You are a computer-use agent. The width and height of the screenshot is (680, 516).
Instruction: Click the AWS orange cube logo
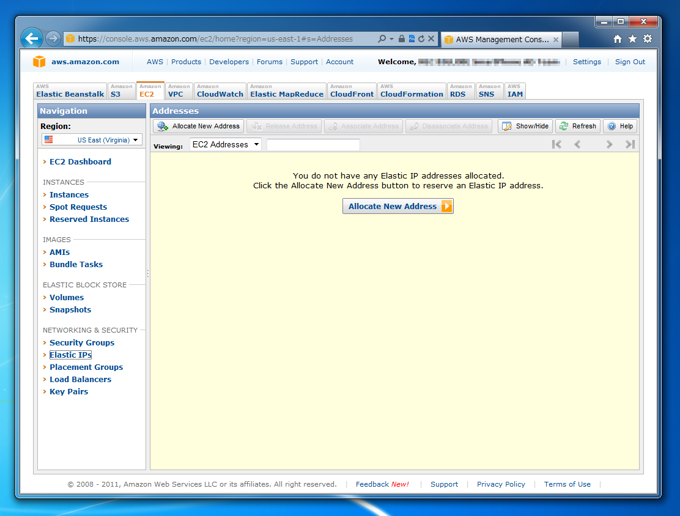click(x=39, y=62)
